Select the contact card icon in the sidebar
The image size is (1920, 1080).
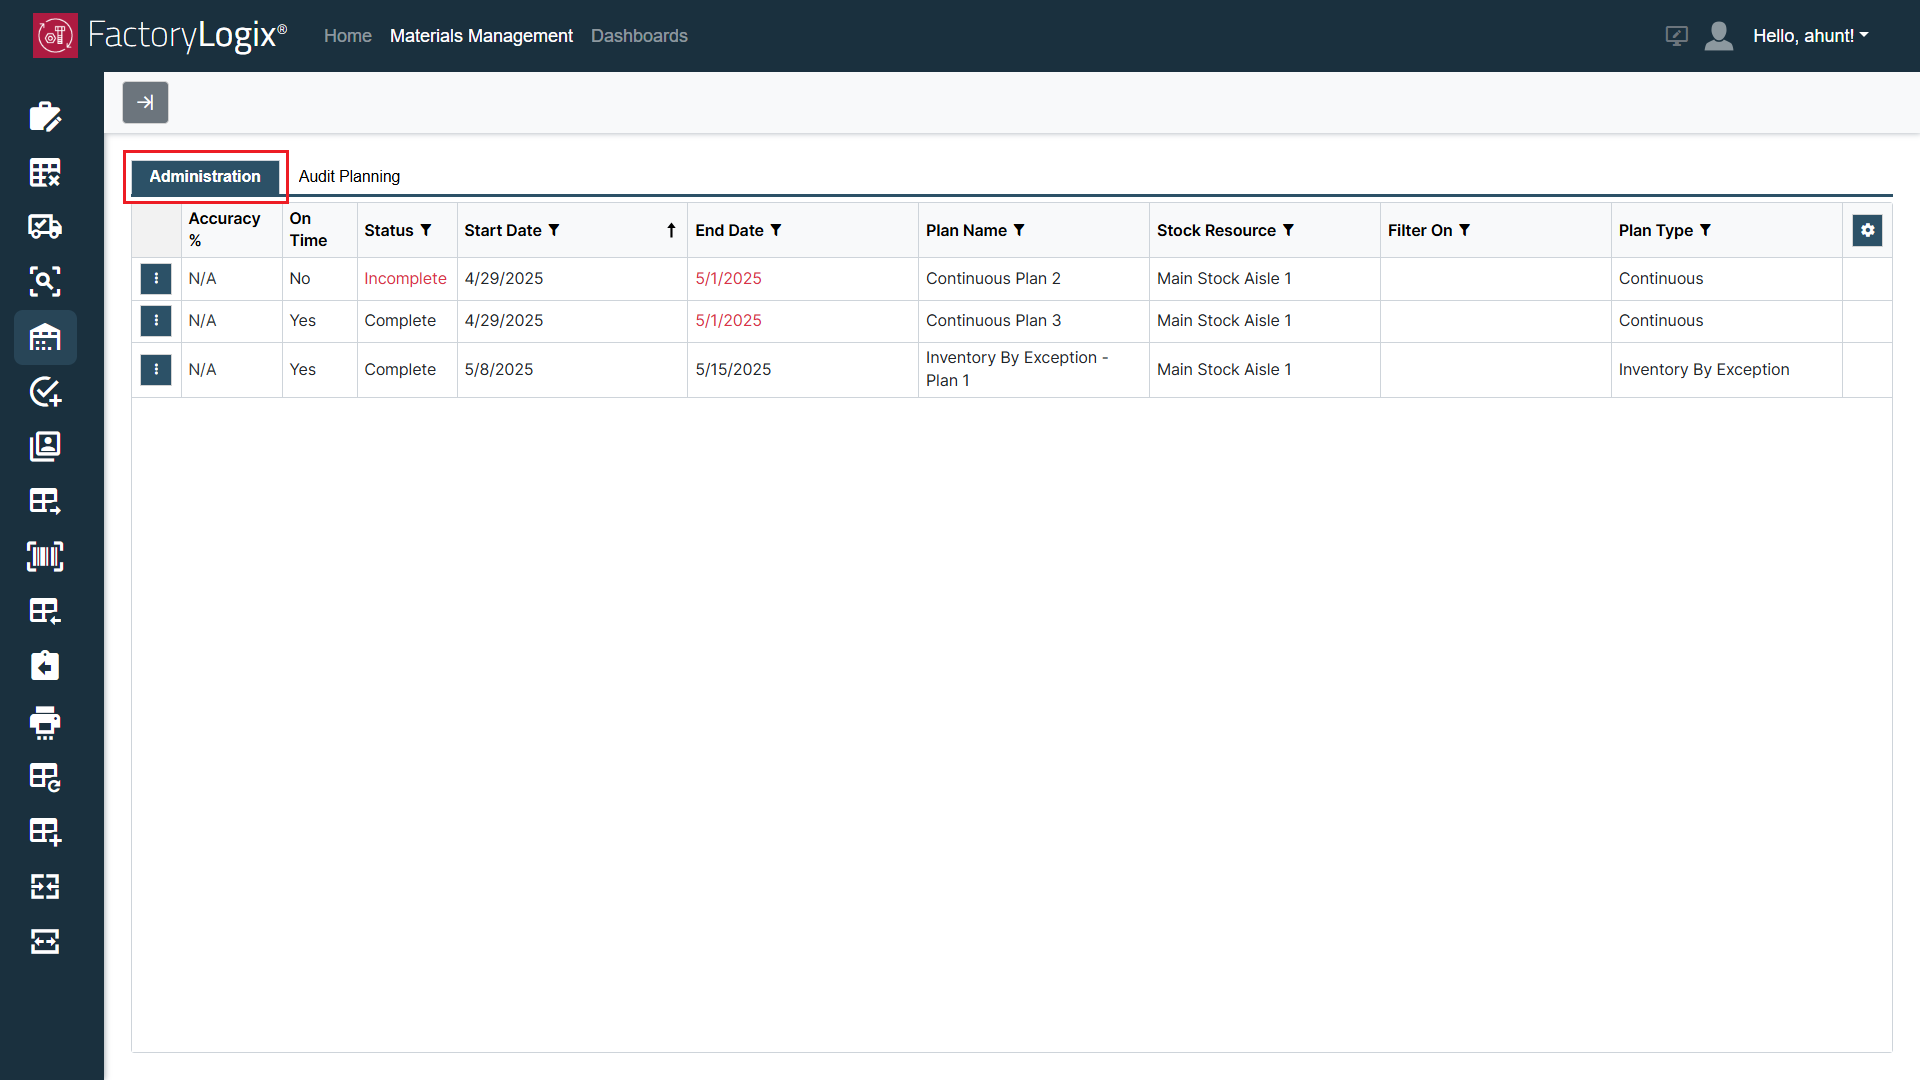[45, 447]
